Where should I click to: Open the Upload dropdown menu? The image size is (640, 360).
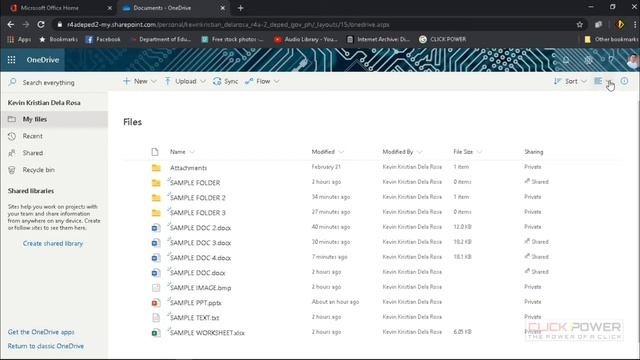pyautogui.click(x=185, y=81)
